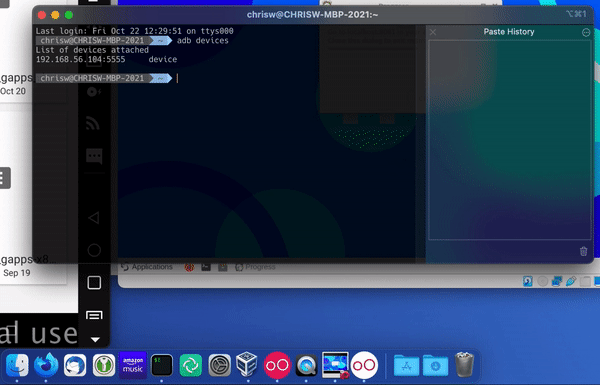Switch to the terminal app in the Dock
600x385 pixels.
click(161, 365)
